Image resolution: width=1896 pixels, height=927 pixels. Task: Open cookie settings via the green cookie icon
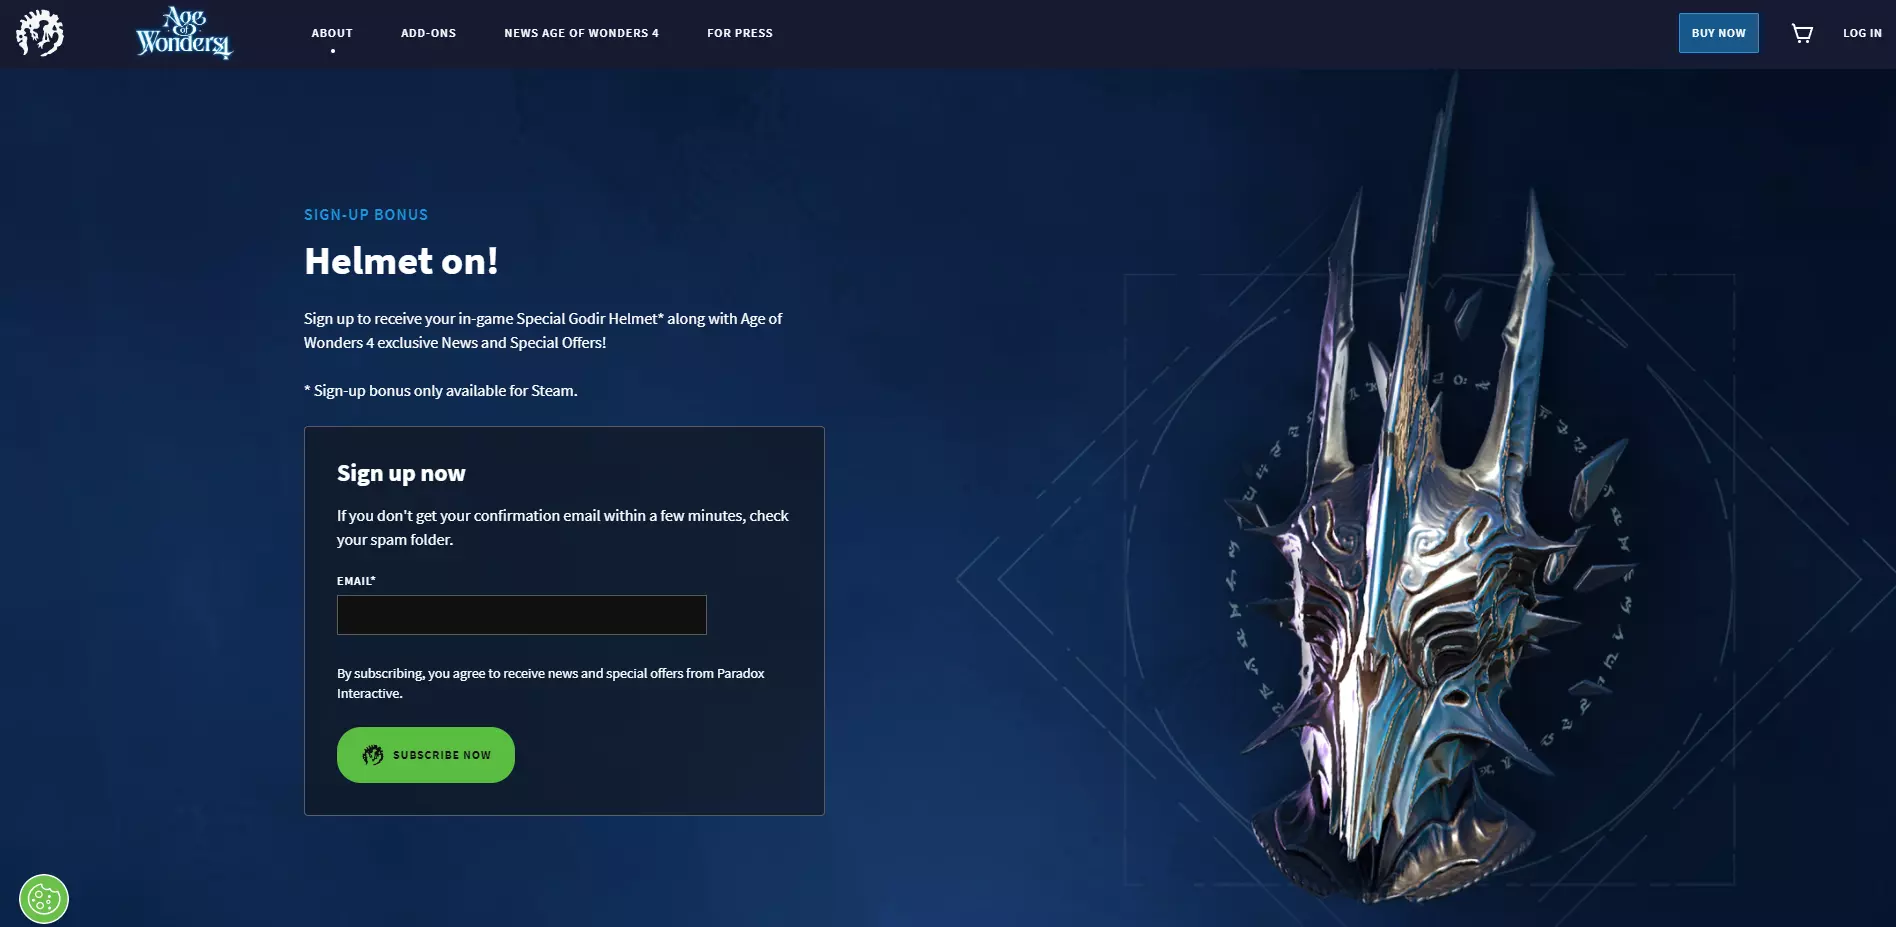[x=44, y=899]
